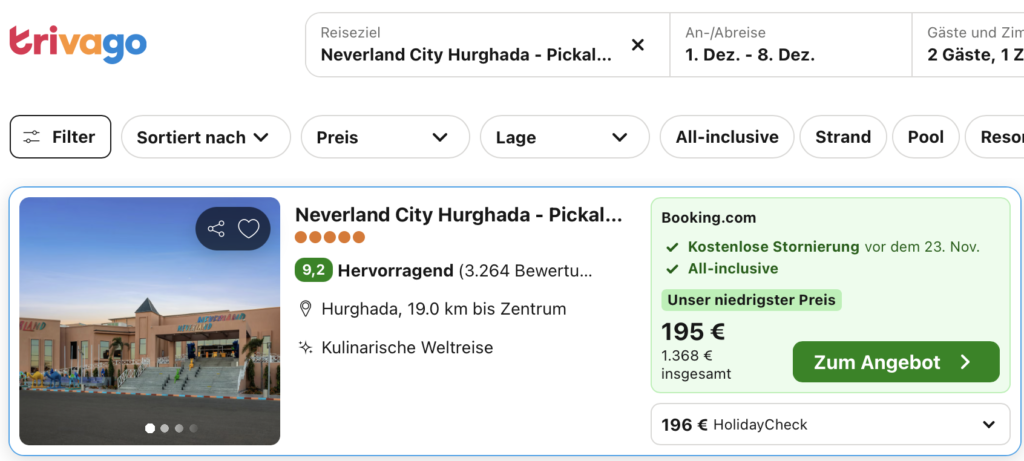Click the Zum Angebot button
The width and height of the screenshot is (1024, 461).
pyautogui.click(x=896, y=362)
